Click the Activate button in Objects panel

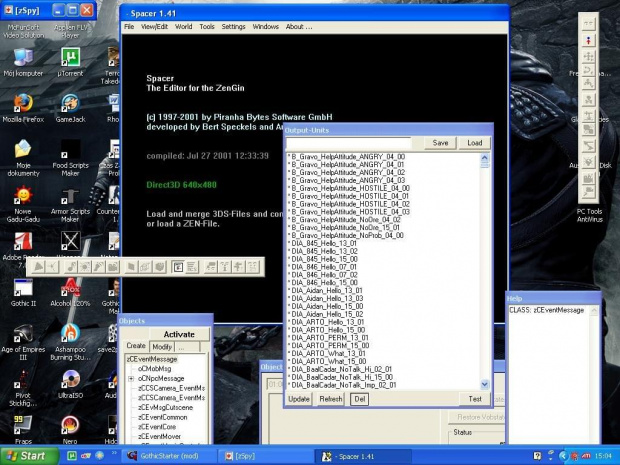click(179, 334)
